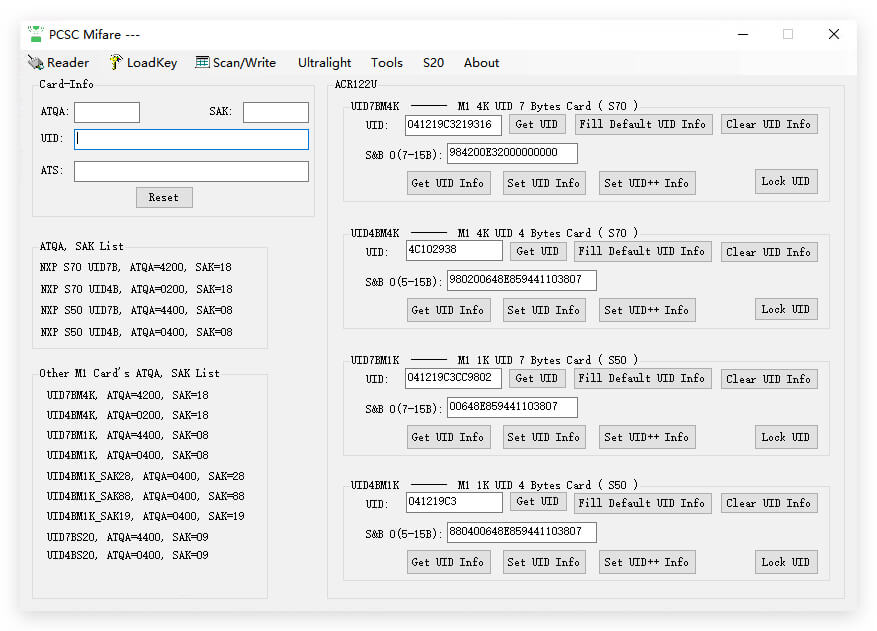Click the S&B 0(5-15B) field for UID4BM1K
The height and width of the screenshot is (631, 877).
[x=521, y=532]
